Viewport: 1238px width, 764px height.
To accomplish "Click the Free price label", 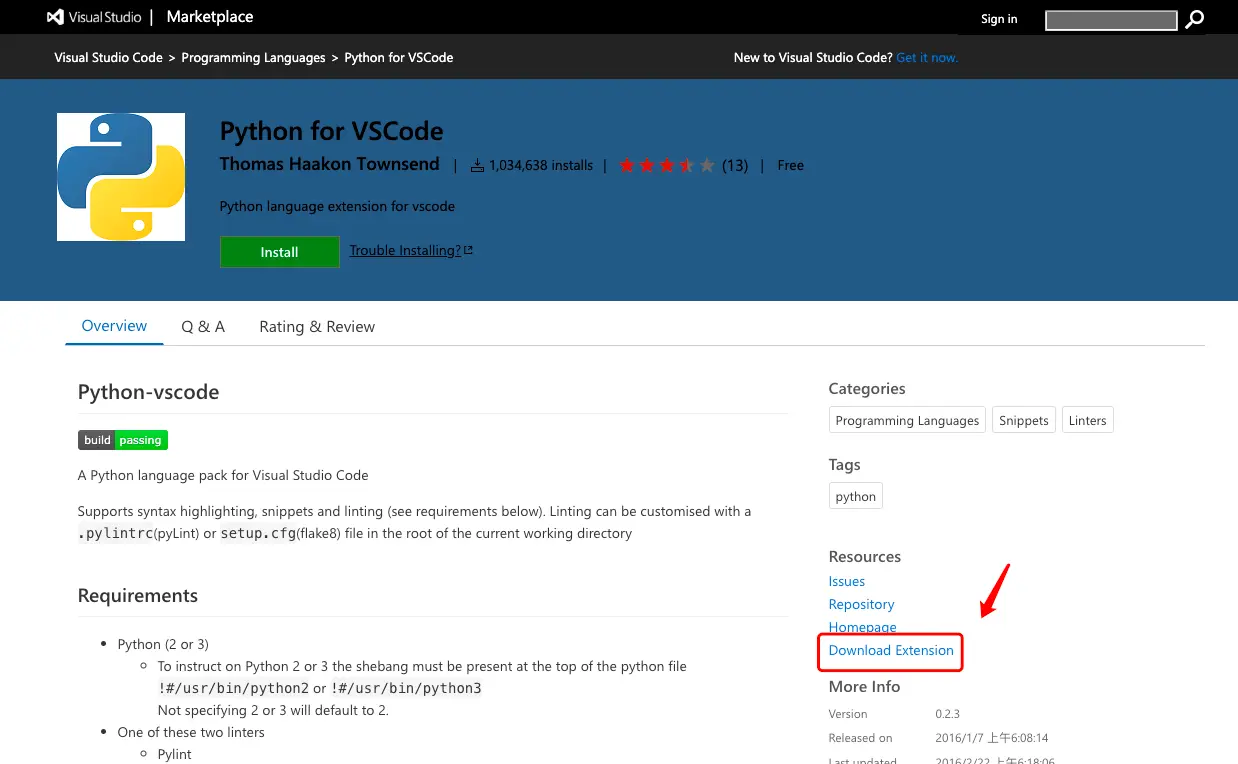I will pyautogui.click(x=790, y=165).
